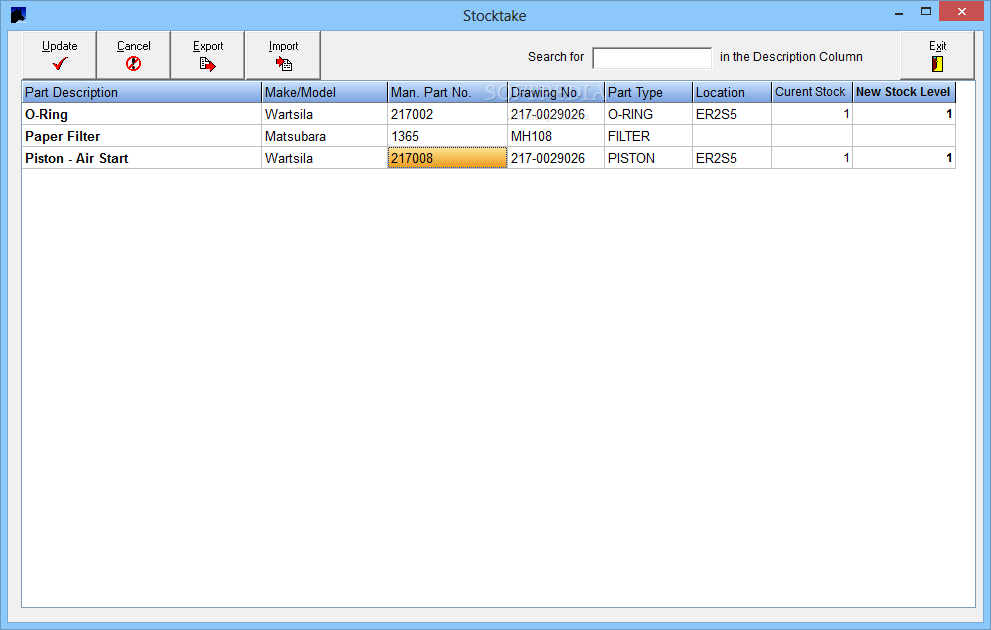991x630 pixels.
Task: Click the Exit door button
Action: pyautogui.click(x=937, y=55)
